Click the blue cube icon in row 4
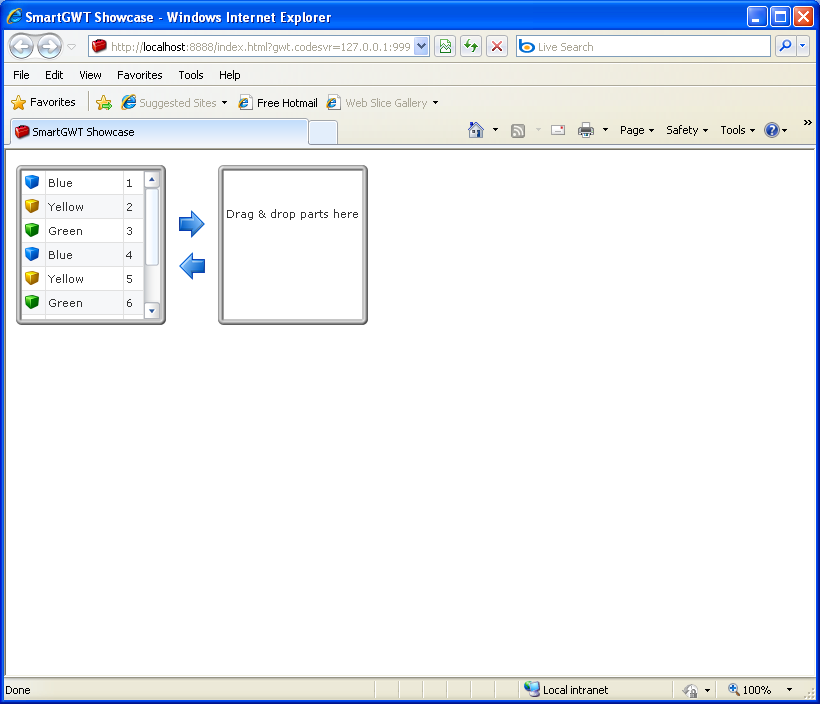 [32, 254]
